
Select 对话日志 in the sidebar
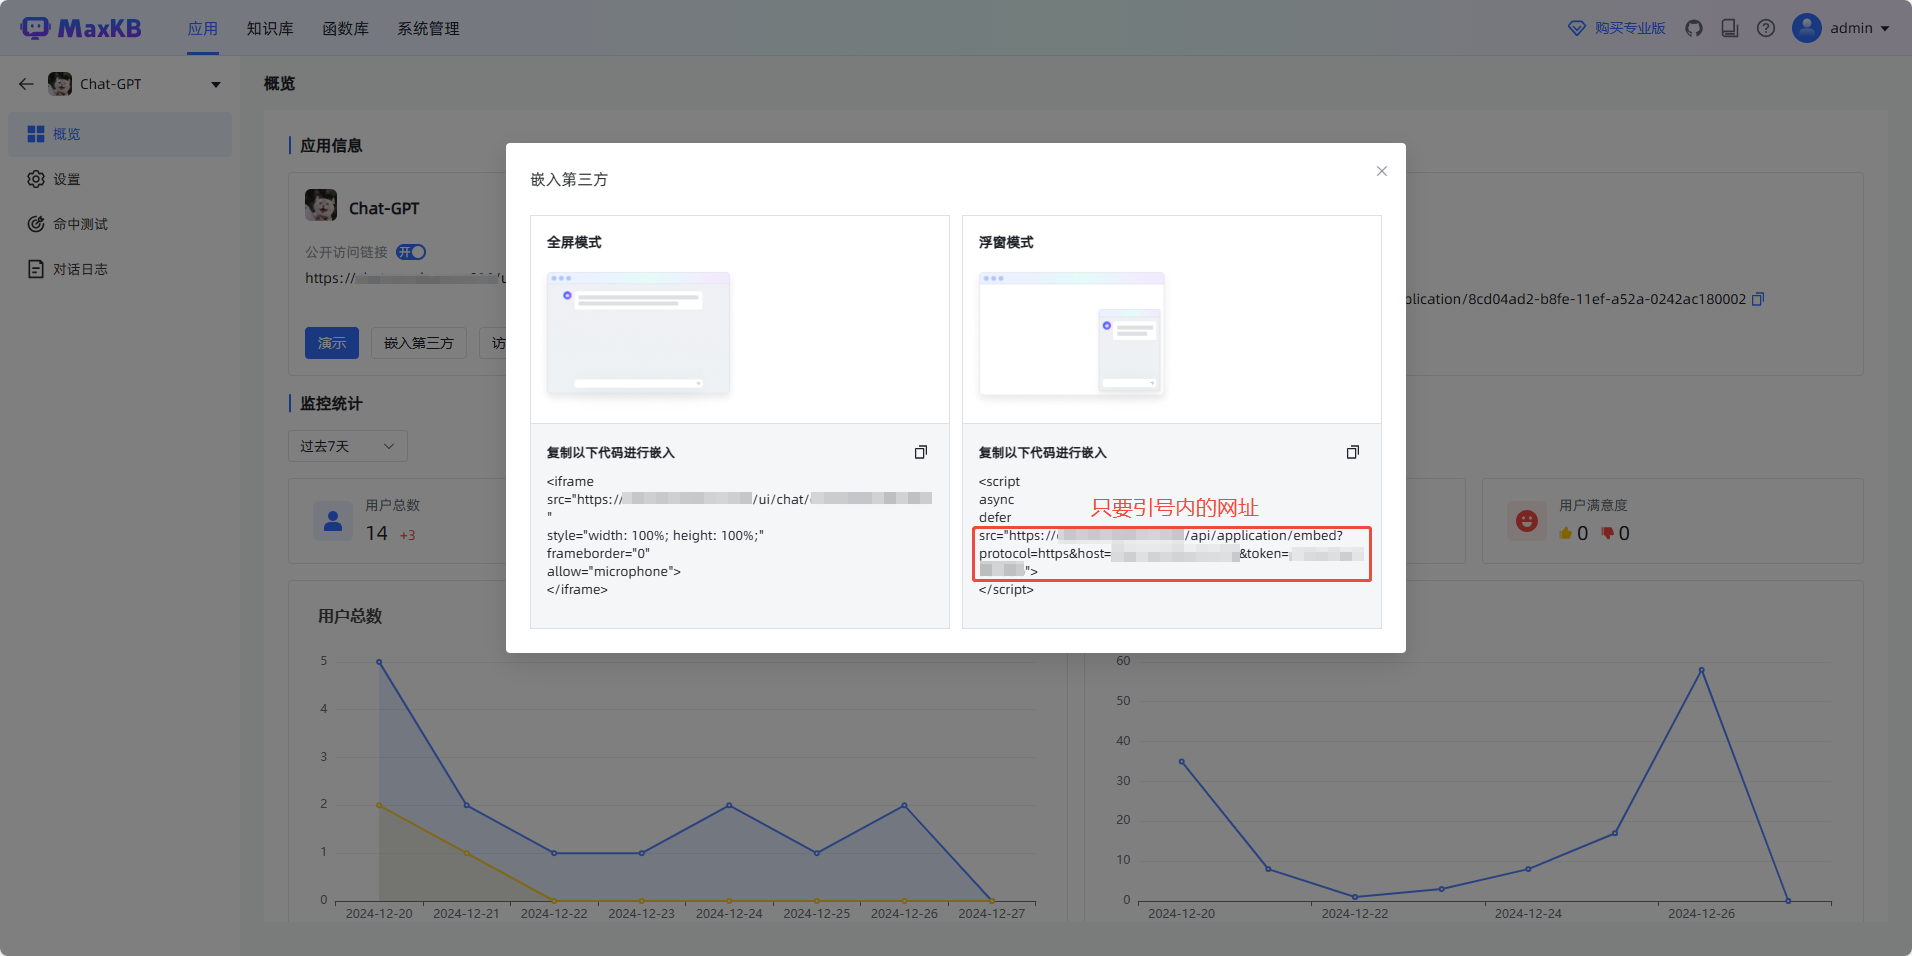[x=120, y=269]
